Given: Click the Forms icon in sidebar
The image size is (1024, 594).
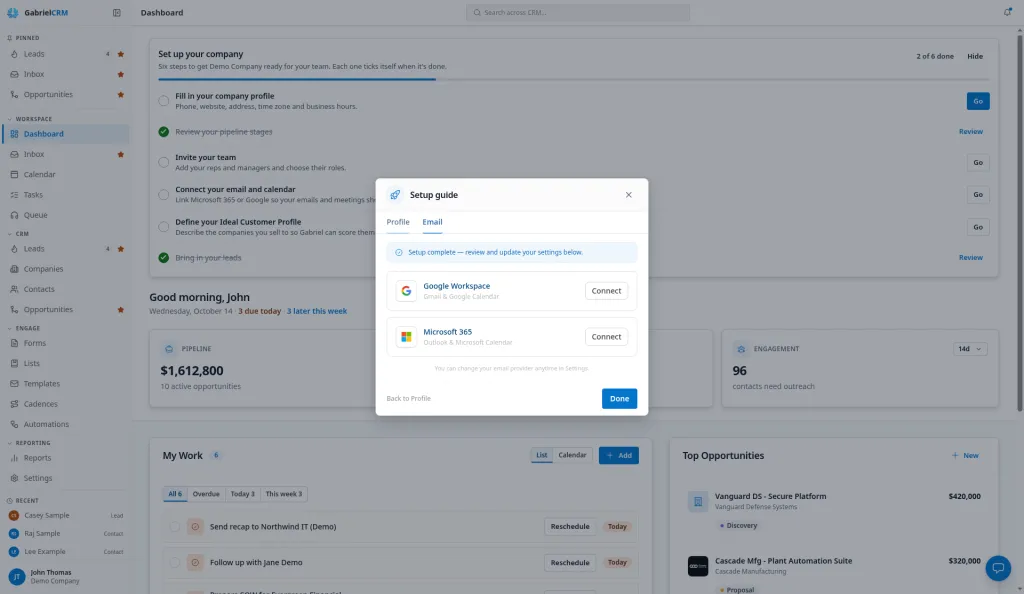Looking at the screenshot, I should point(14,343).
